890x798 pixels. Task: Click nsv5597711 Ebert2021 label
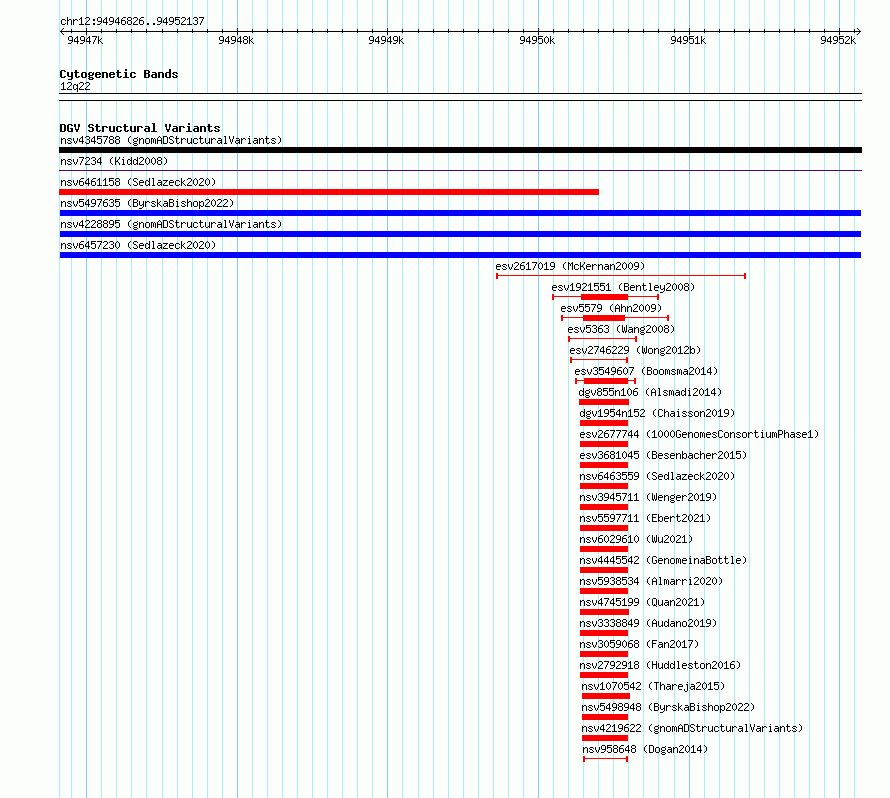(x=645, y=518)
